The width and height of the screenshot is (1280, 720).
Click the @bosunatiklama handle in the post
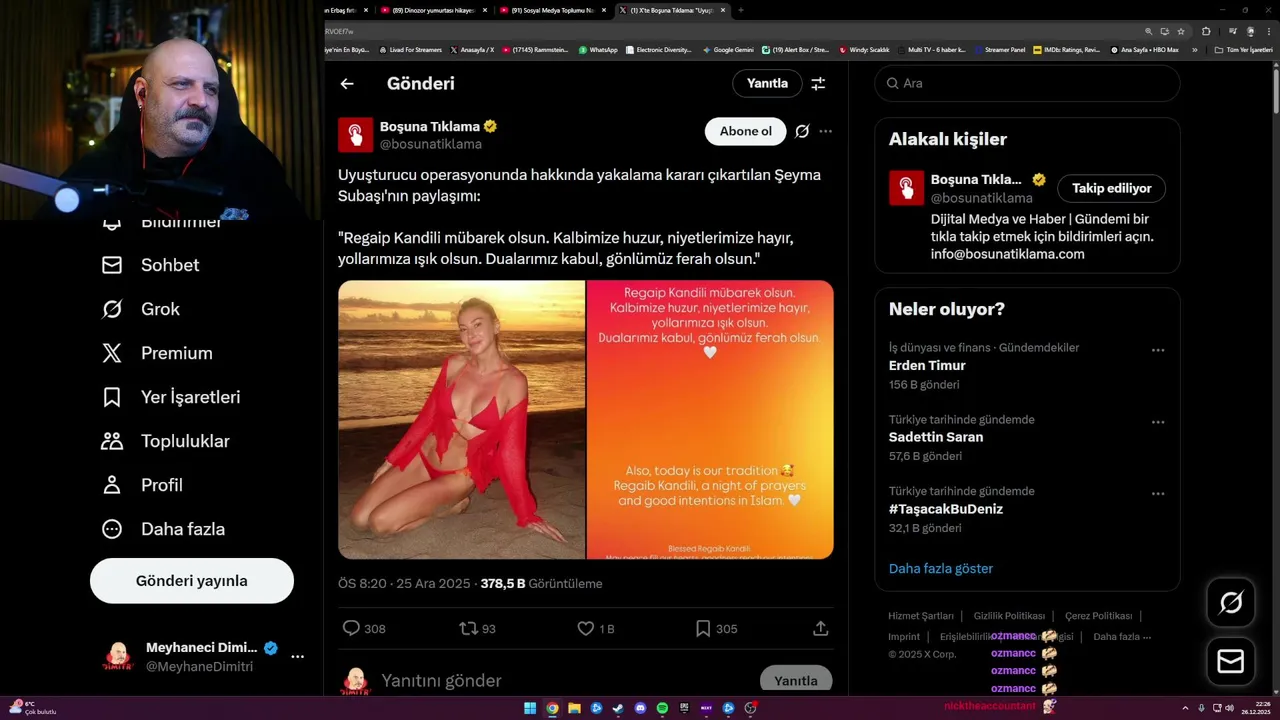[431, 144]
